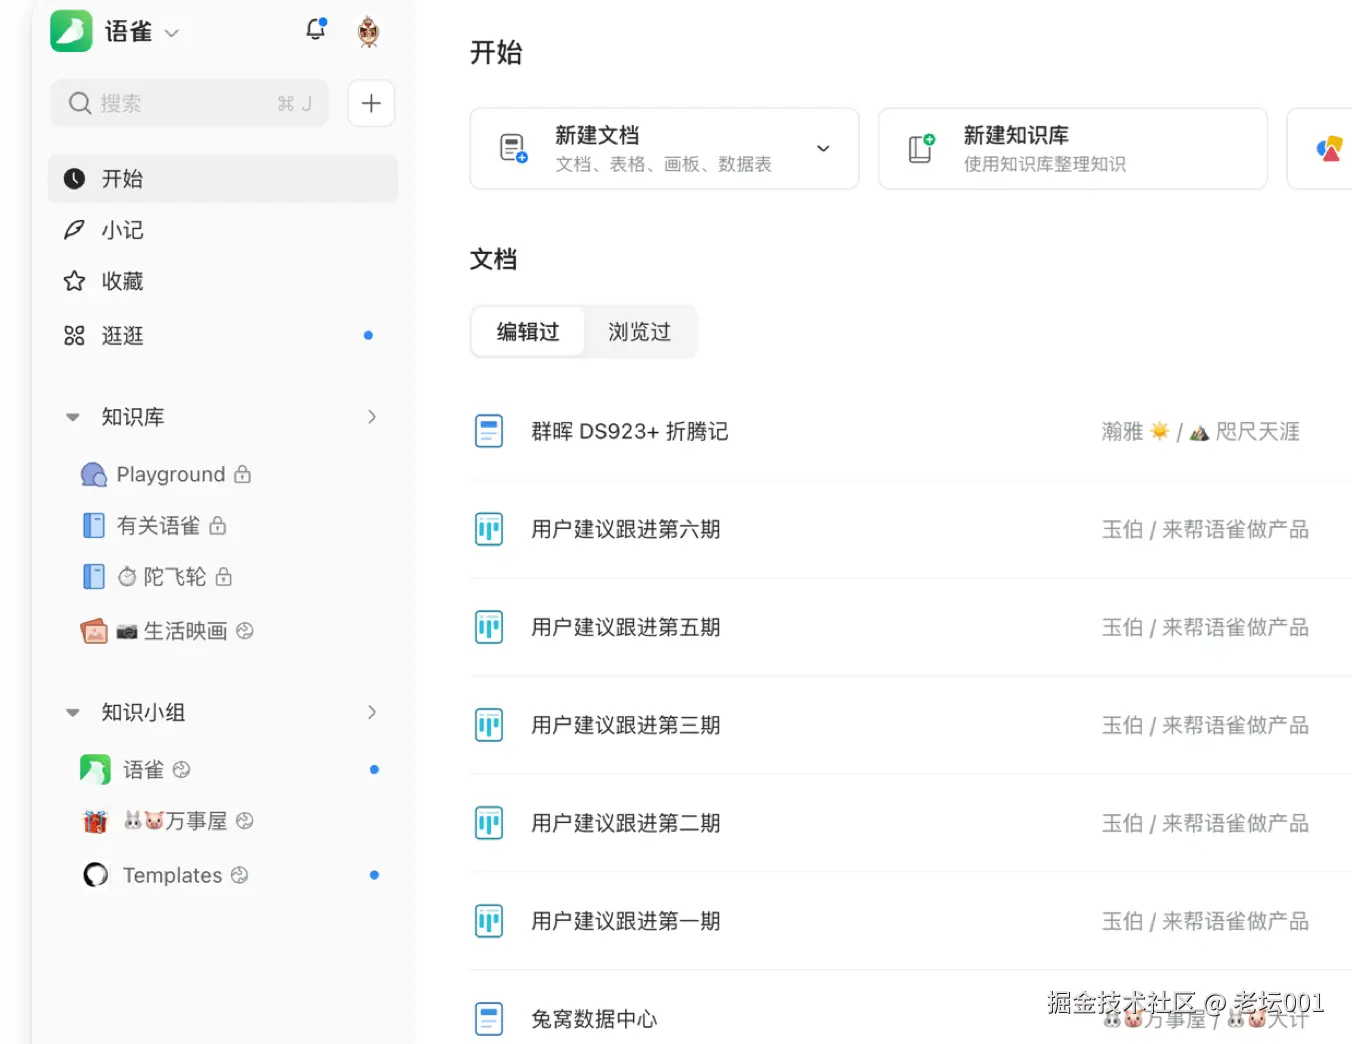Expand the 新建文档 dropdown arrow
Screen dimensions: 1352x1044
pos(823,147)
